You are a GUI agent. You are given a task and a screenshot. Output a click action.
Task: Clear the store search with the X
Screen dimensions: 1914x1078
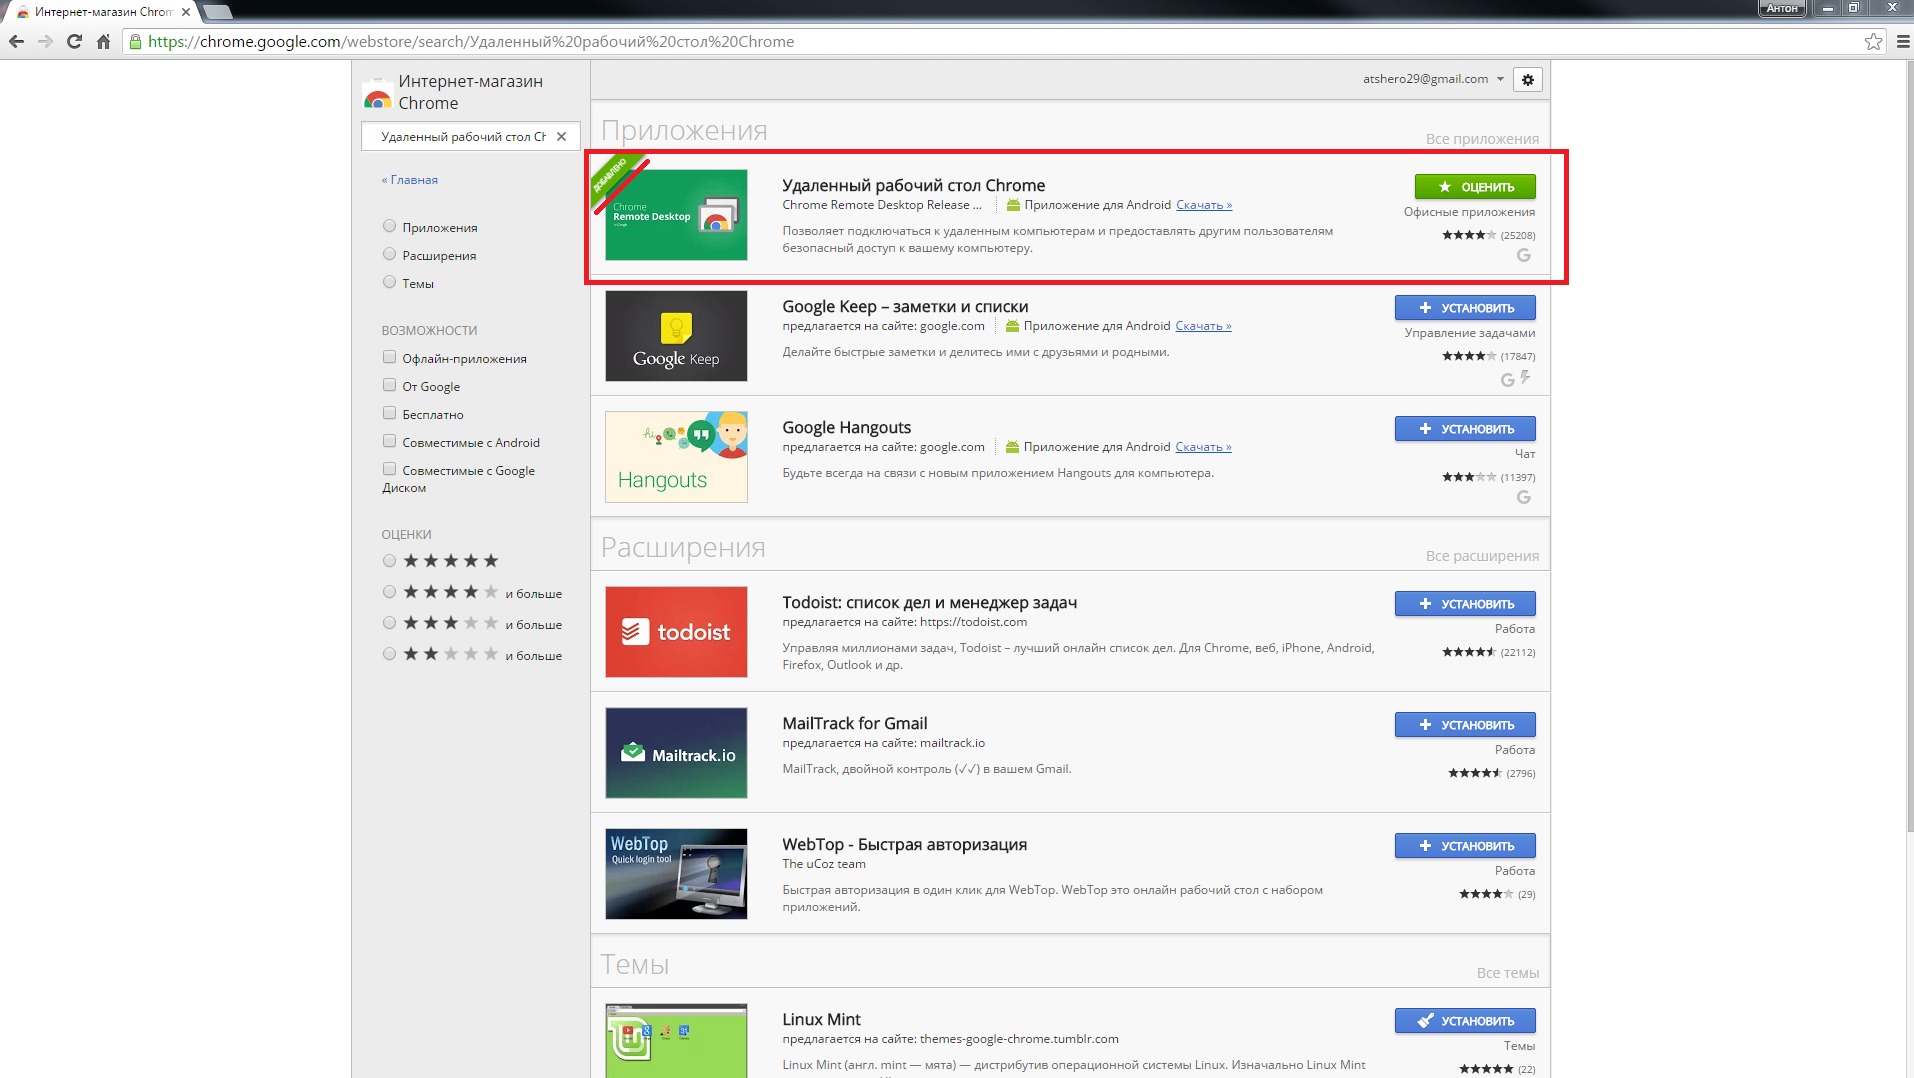[x=561, y=137]
